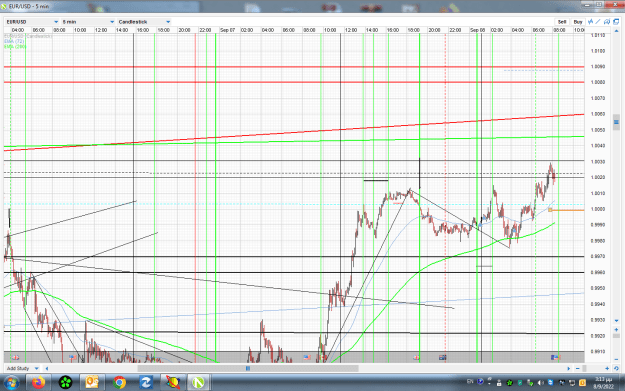625x391 pixels.
Task: Click the Sep 08 date label
Action: pyautogui.click(x=477, y=30)
